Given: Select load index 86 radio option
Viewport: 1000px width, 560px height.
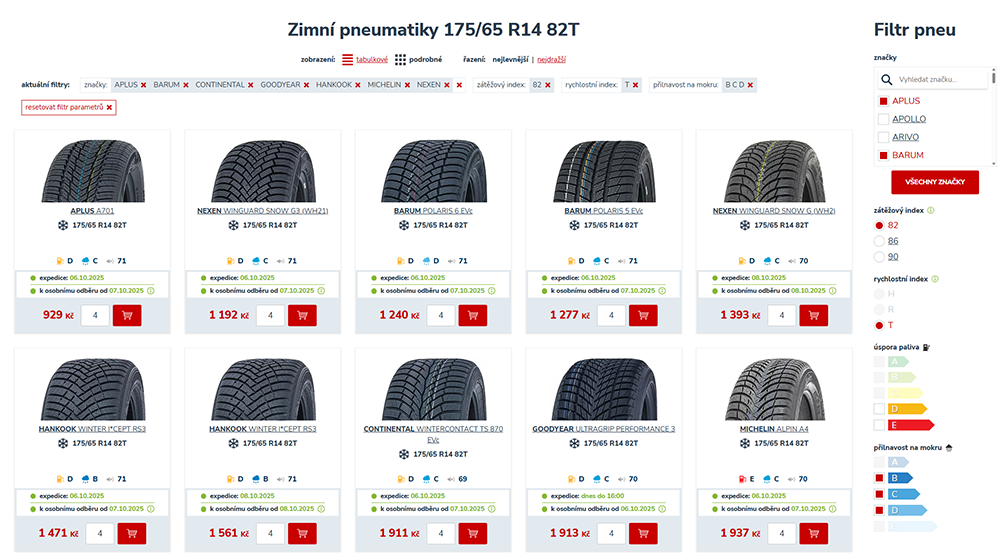Looking at the screenshot, I should [x=880, y=241].
